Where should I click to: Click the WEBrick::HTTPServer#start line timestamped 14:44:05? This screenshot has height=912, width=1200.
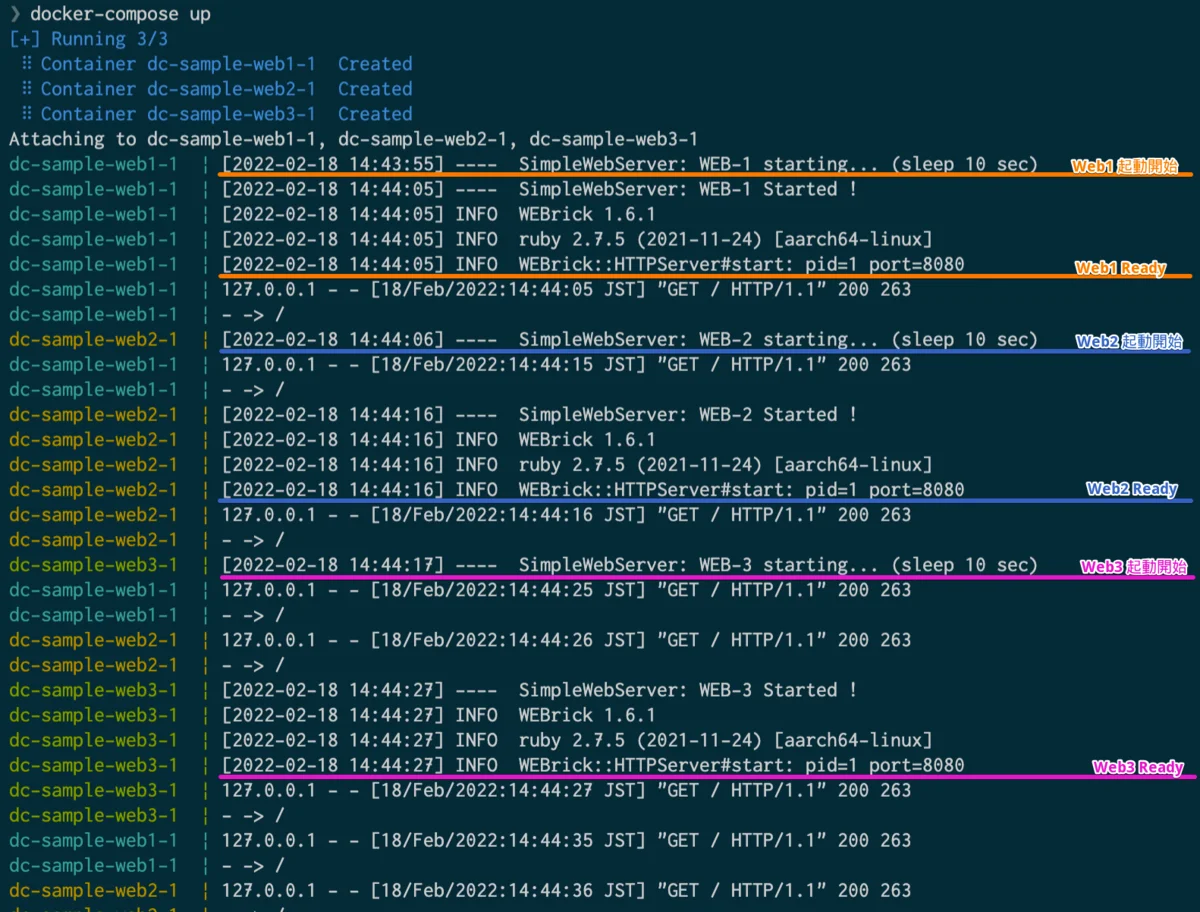[x=487, y=264]
